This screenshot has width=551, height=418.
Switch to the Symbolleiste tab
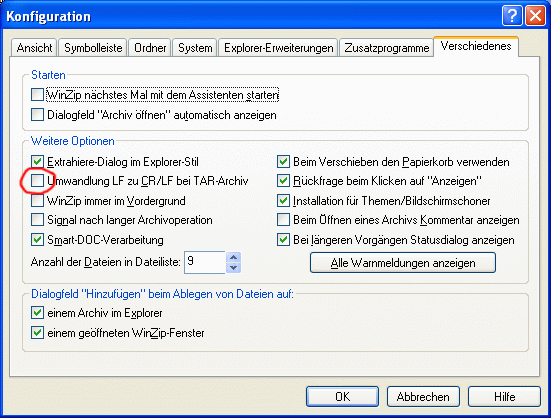[x=93, y=48]
